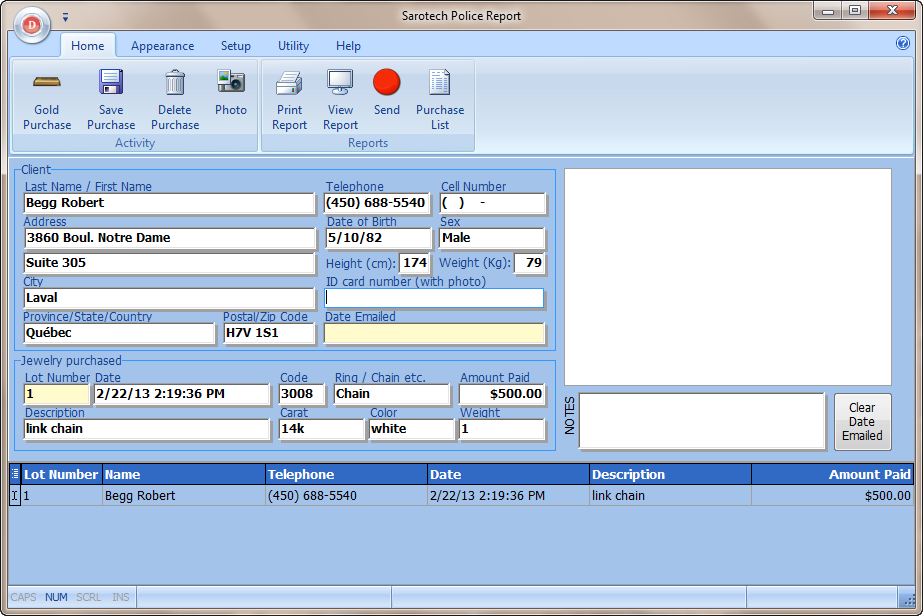
Task: Click the Color field showing white
Action: point(412,429)
